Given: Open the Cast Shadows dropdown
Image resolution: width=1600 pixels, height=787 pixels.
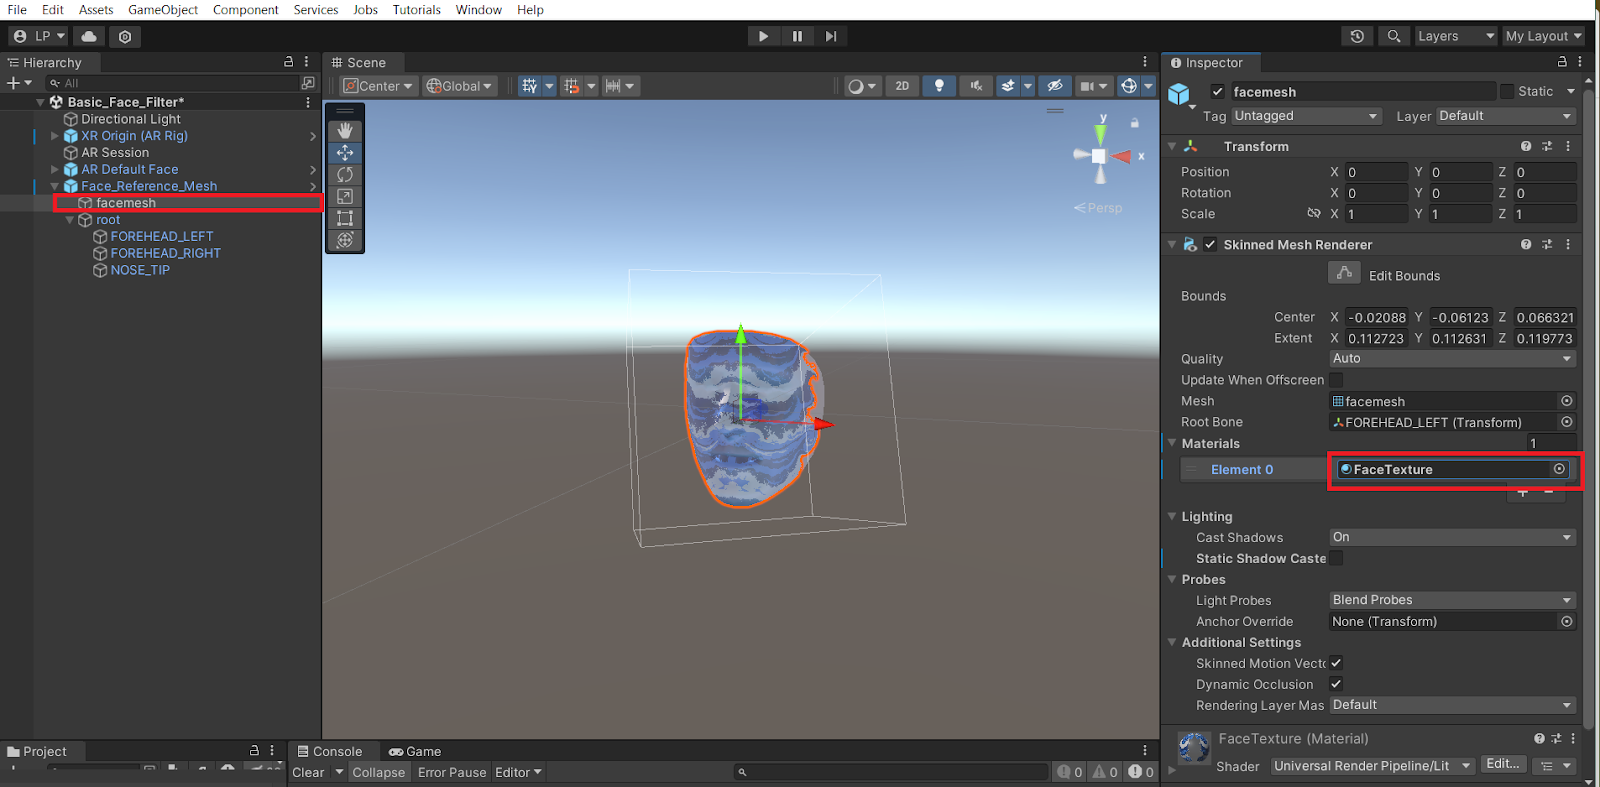Looking at the screenshot, I should [x=1452, y=537].
